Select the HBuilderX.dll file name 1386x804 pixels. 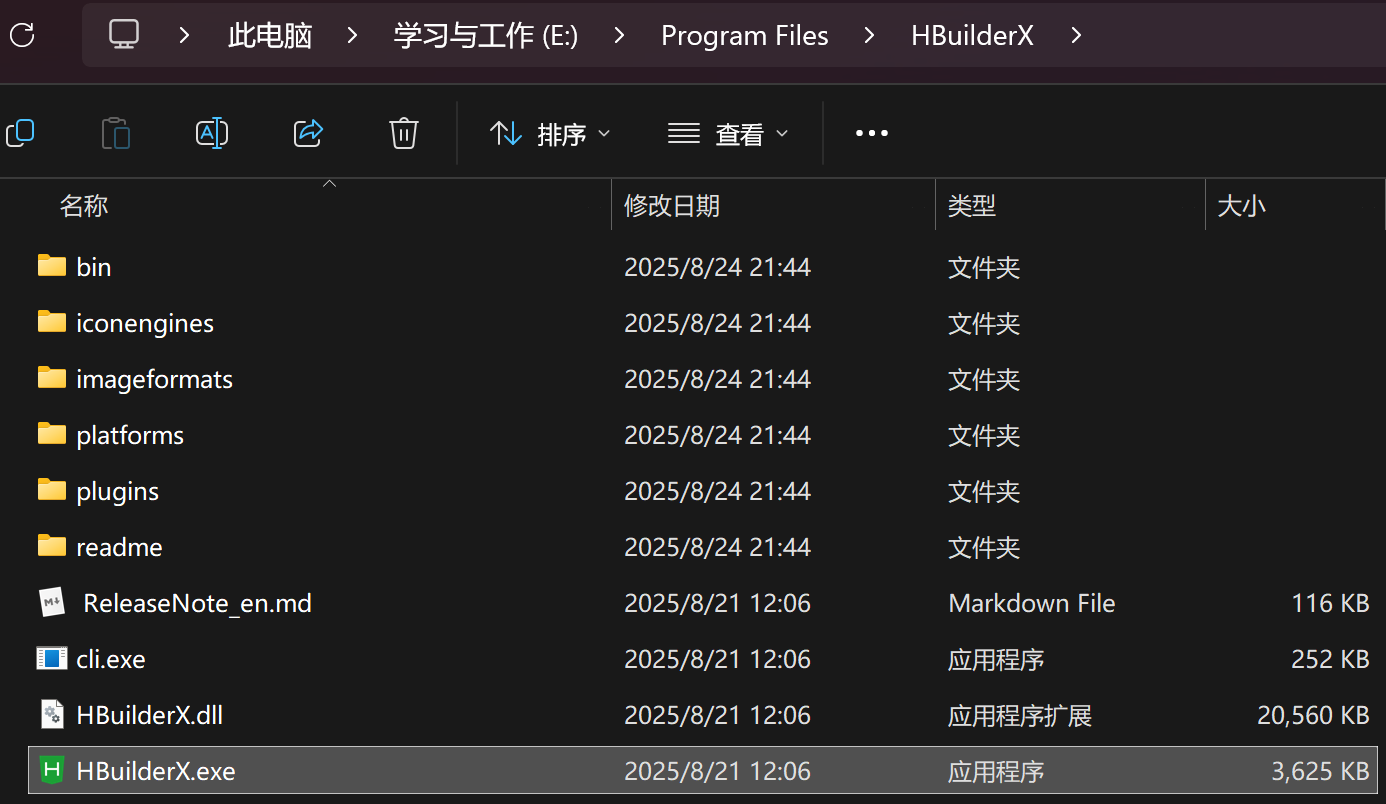point(150,715)
